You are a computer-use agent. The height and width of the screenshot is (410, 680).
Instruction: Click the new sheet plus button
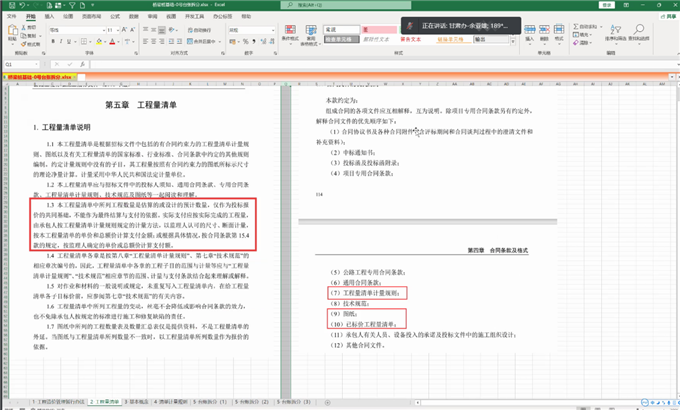point(327,403)
